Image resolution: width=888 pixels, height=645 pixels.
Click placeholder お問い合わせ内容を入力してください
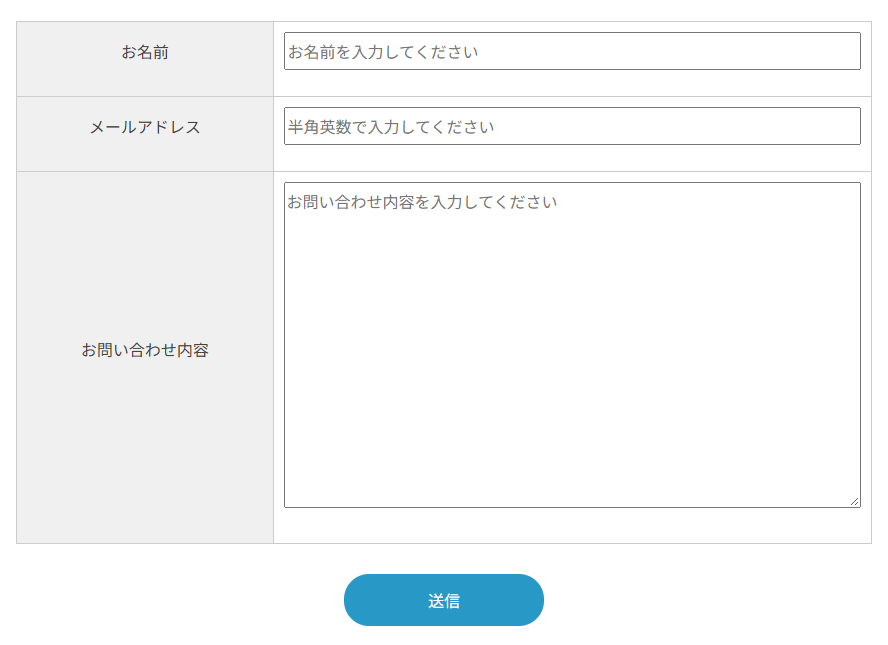click(422, 202)
